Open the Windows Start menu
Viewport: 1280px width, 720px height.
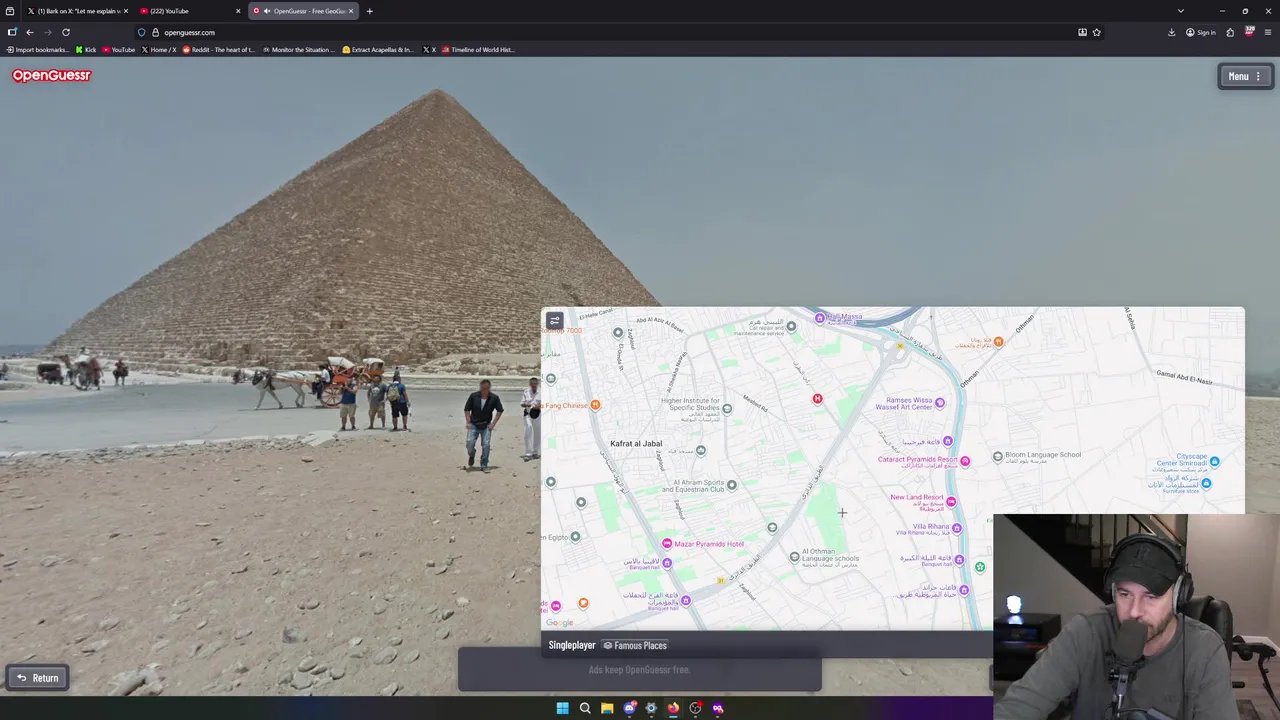click(x=562, y=708)
